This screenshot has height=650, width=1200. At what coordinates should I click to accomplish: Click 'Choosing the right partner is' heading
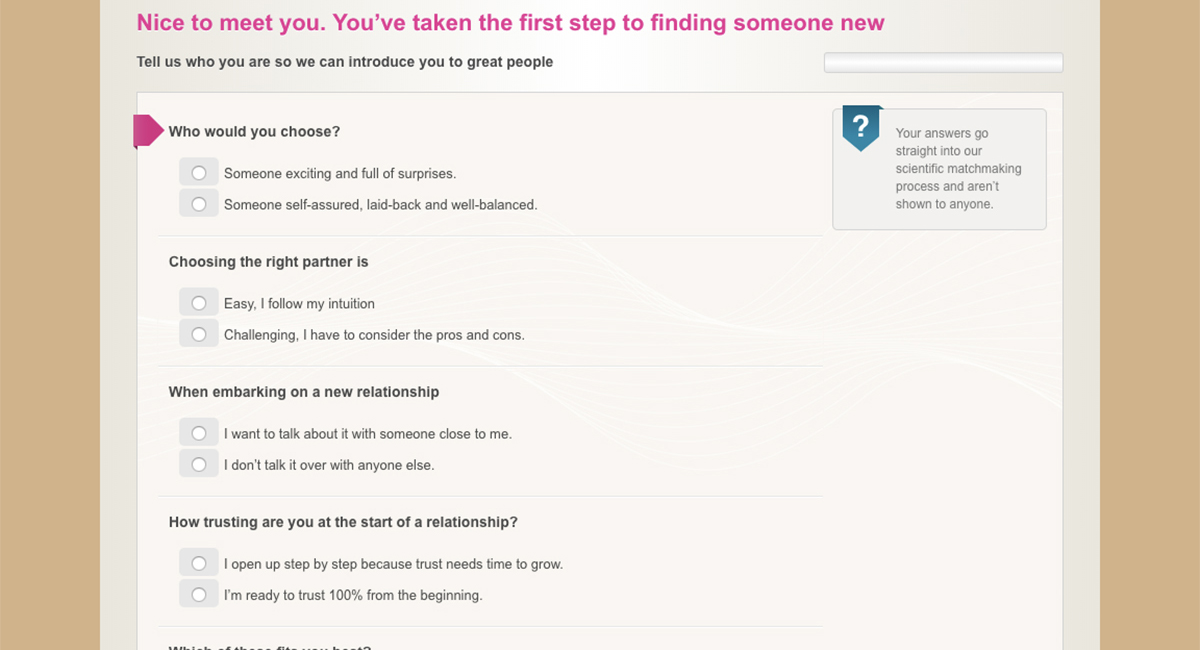(x=268, y=262)
